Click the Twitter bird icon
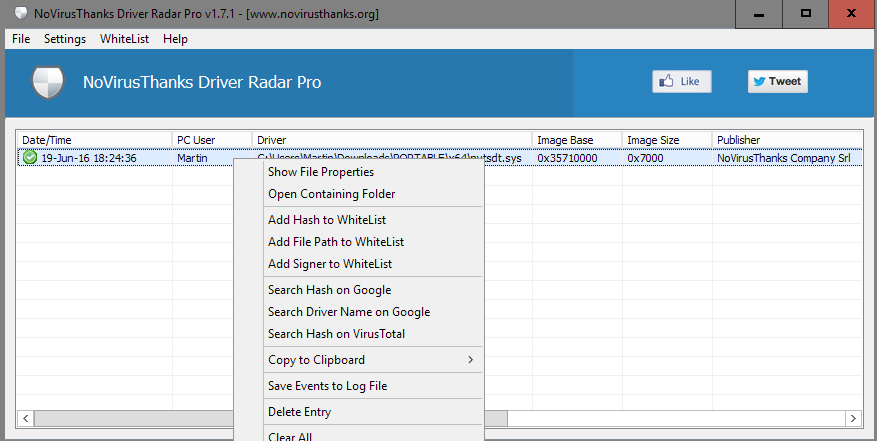 [759, 82]
